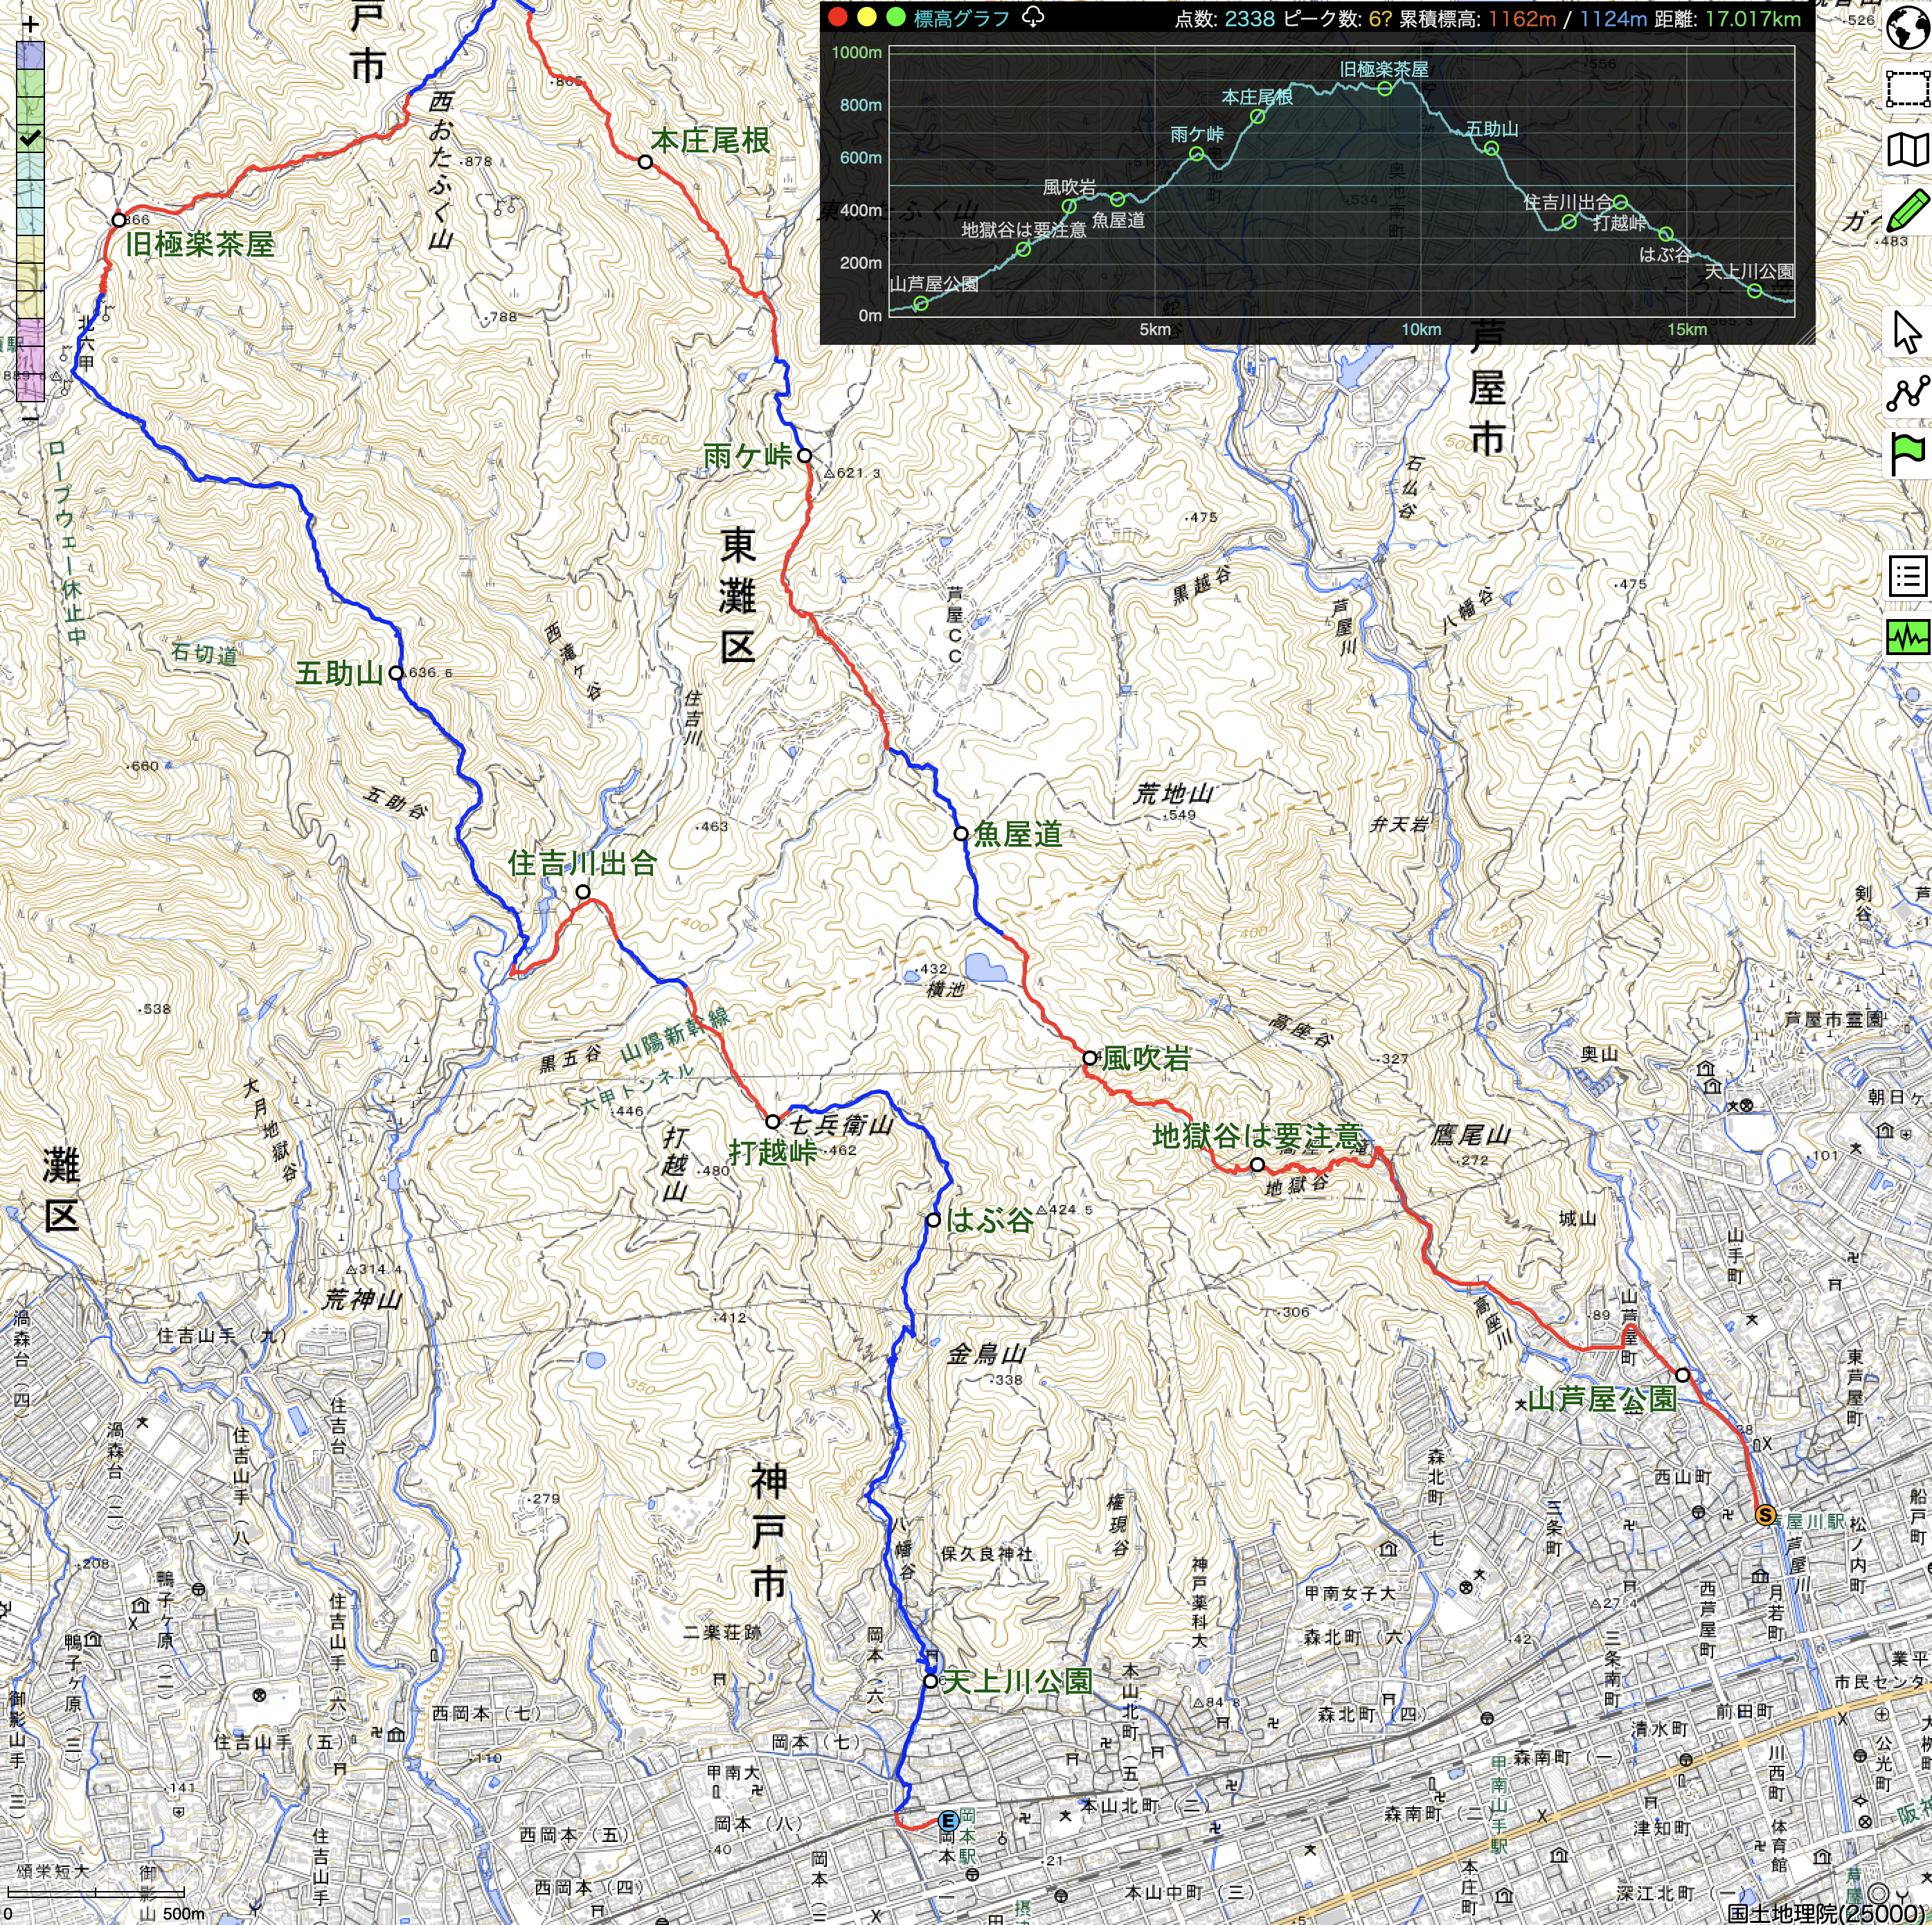Select the connected-points route tool
1932x1925 pixels.
(x=1907, y=393)
